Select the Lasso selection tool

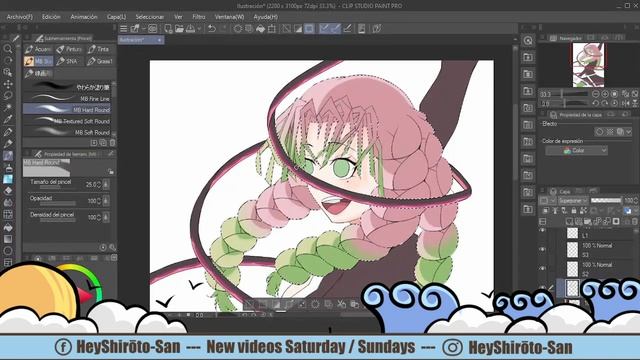8,96
